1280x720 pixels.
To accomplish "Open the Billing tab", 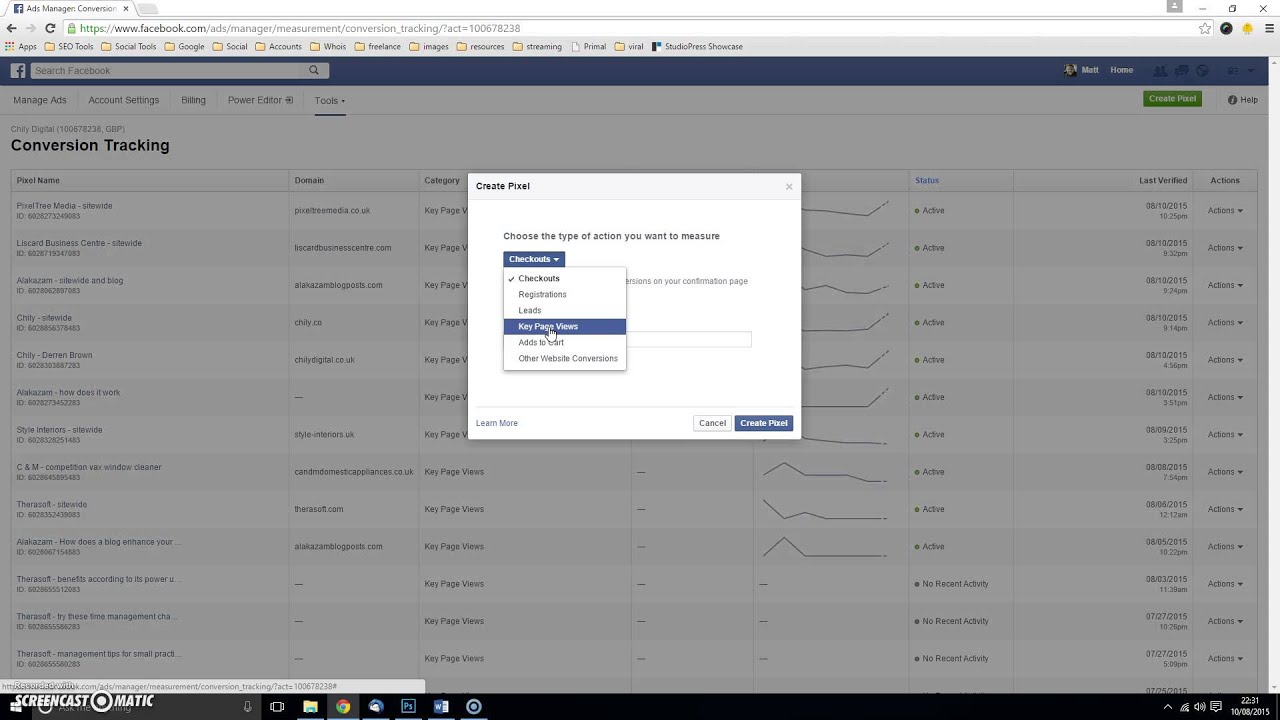I will [x=193, y=100].
